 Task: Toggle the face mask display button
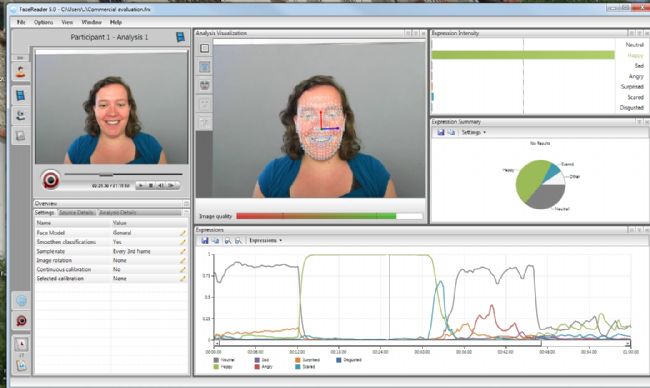click(204, 85)
